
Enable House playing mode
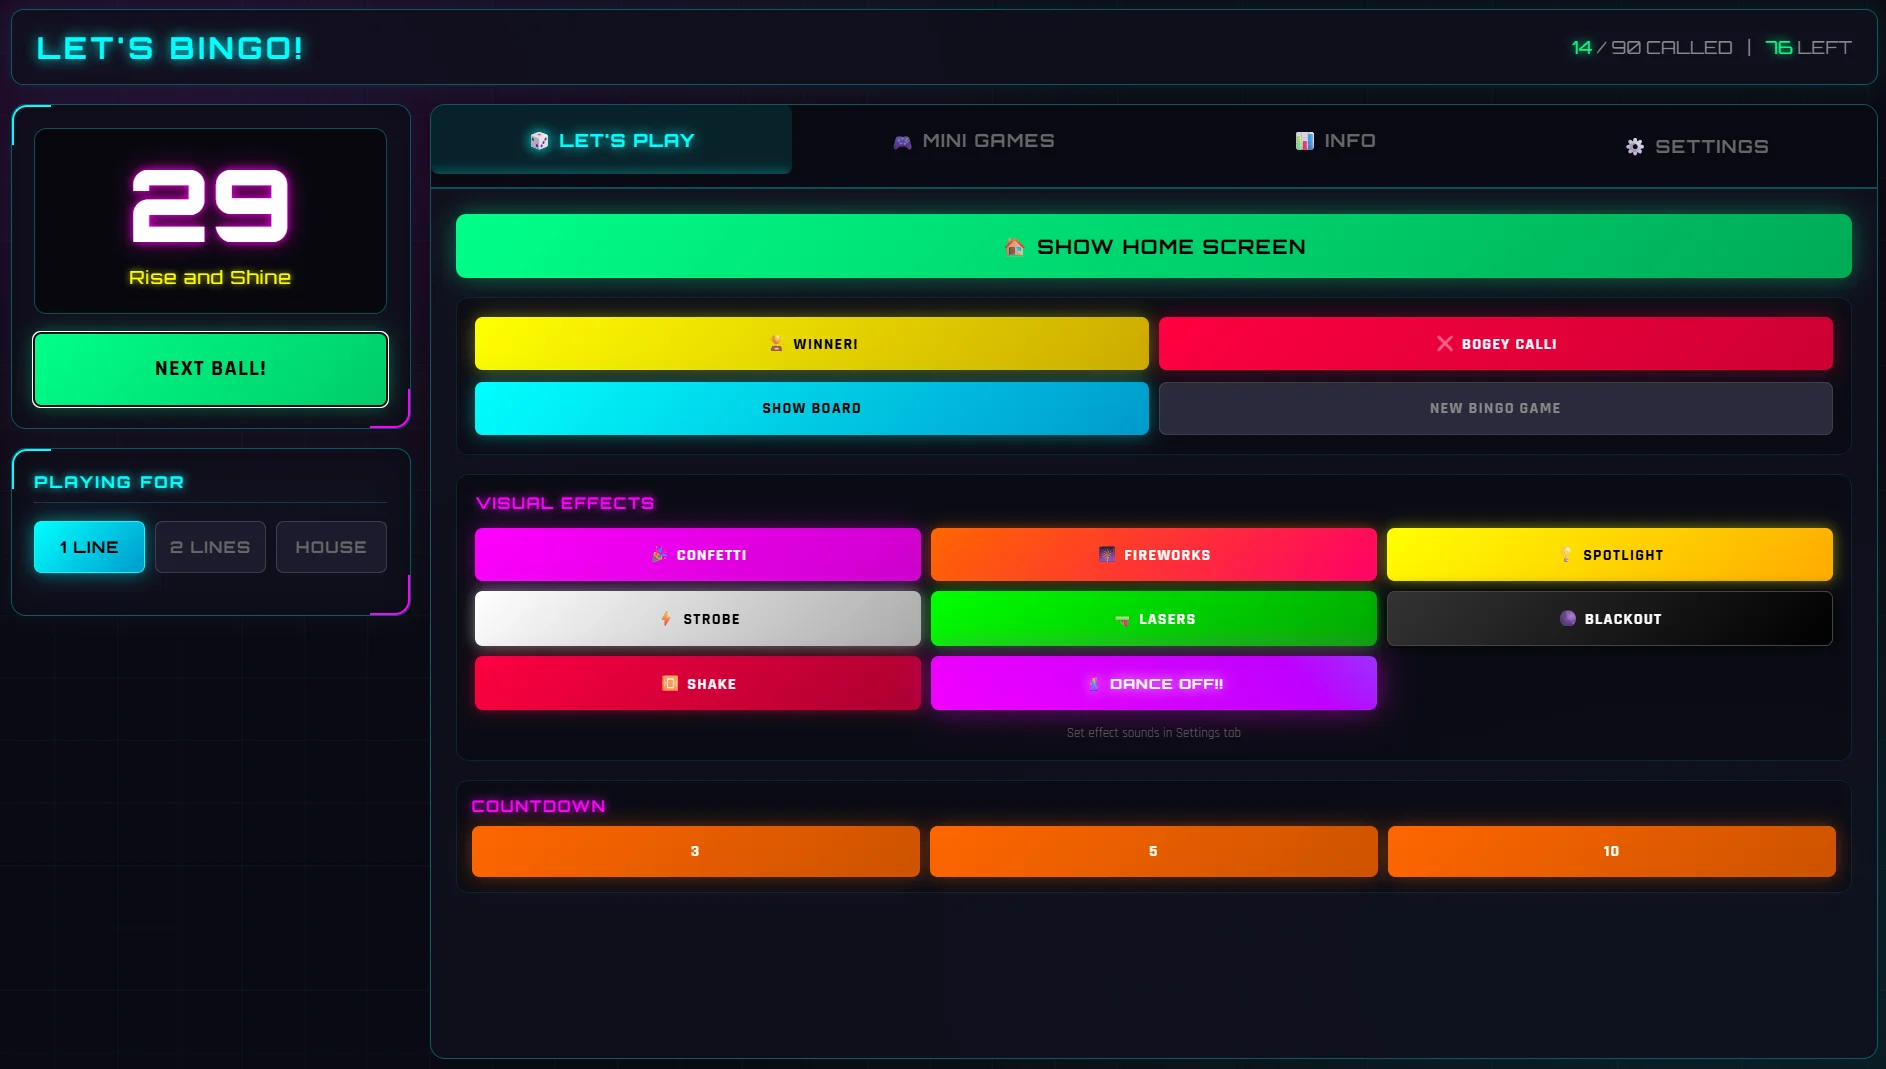click(331, 547)
